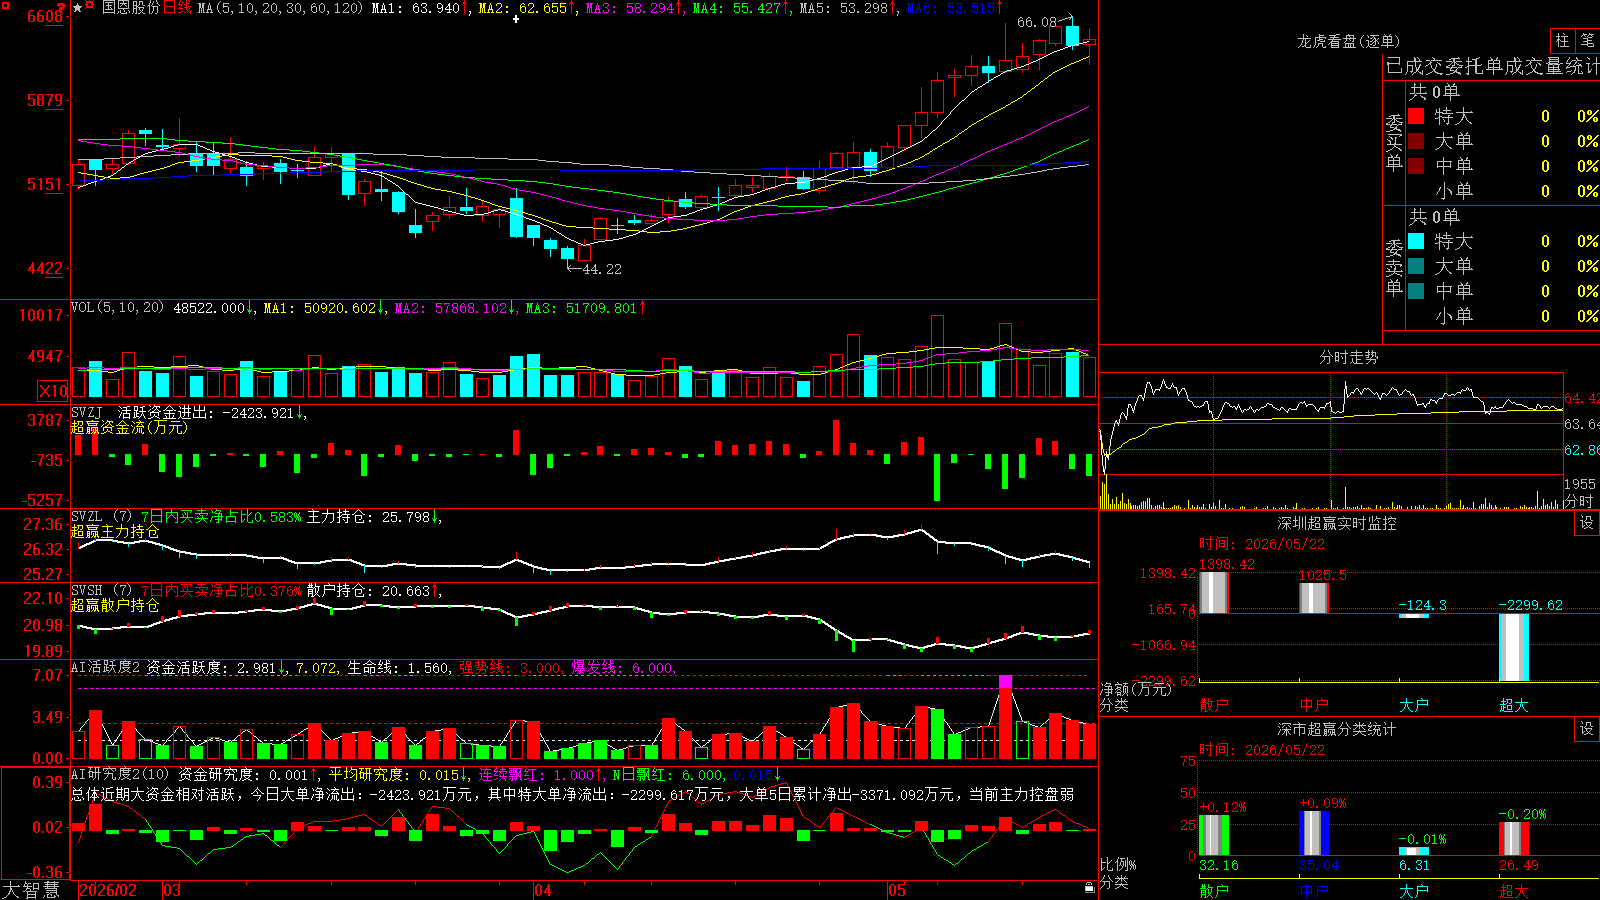Image resolution: width=1600 pixels, height=900 pixels.
Task: Switch the order view to 笔 mode
Action: pos(1588,40)
